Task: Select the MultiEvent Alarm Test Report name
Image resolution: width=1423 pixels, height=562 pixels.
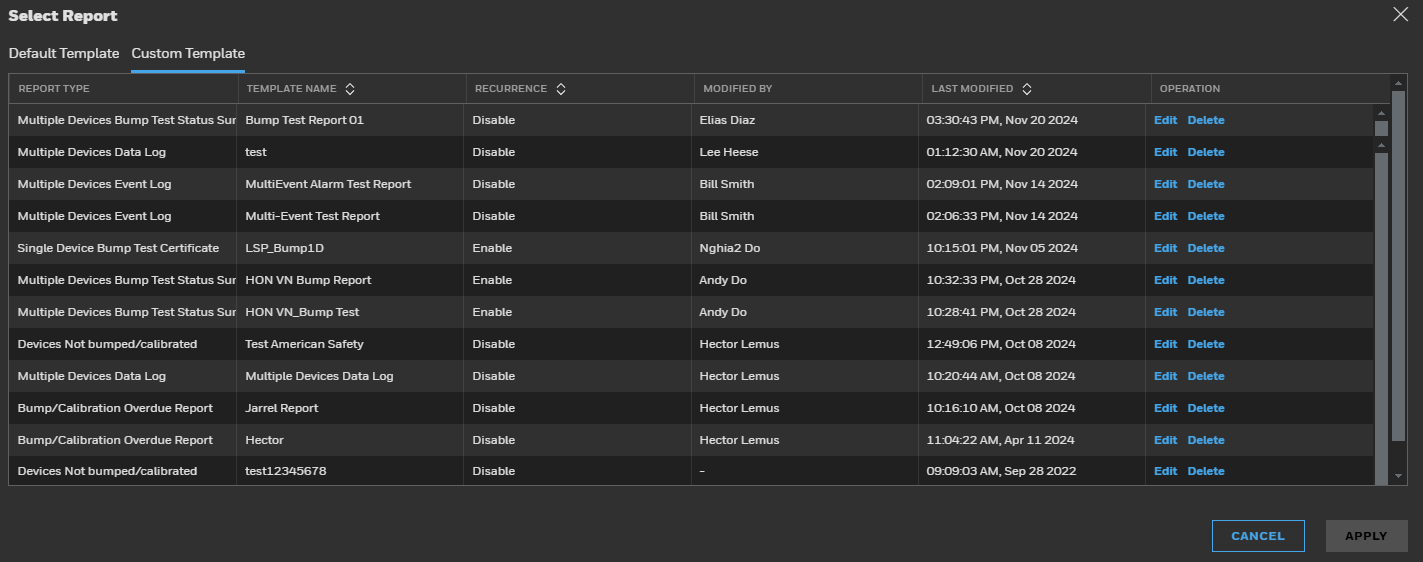Action: (x=328, y=184)
